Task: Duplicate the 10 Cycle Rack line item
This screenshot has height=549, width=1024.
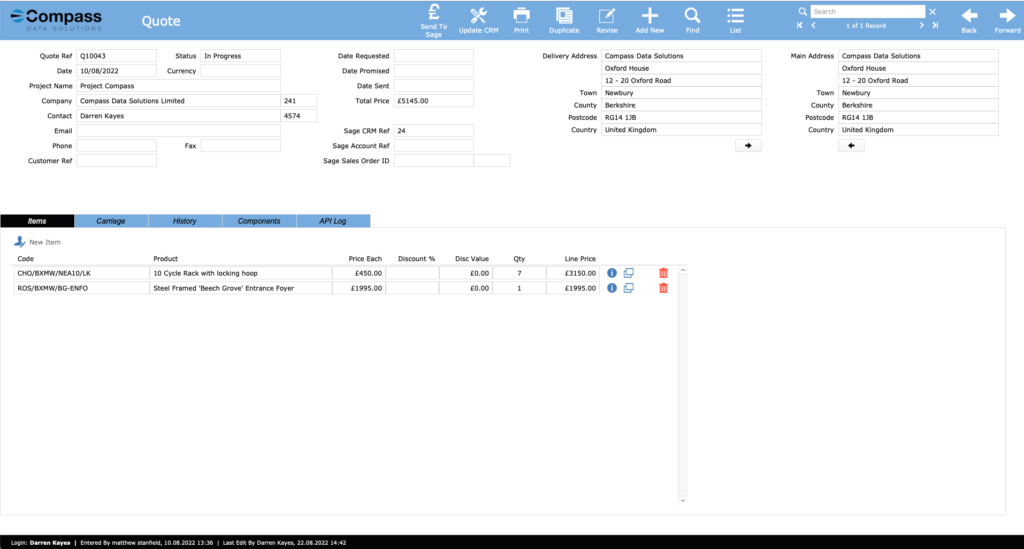Action: click(x=629, y=272)
